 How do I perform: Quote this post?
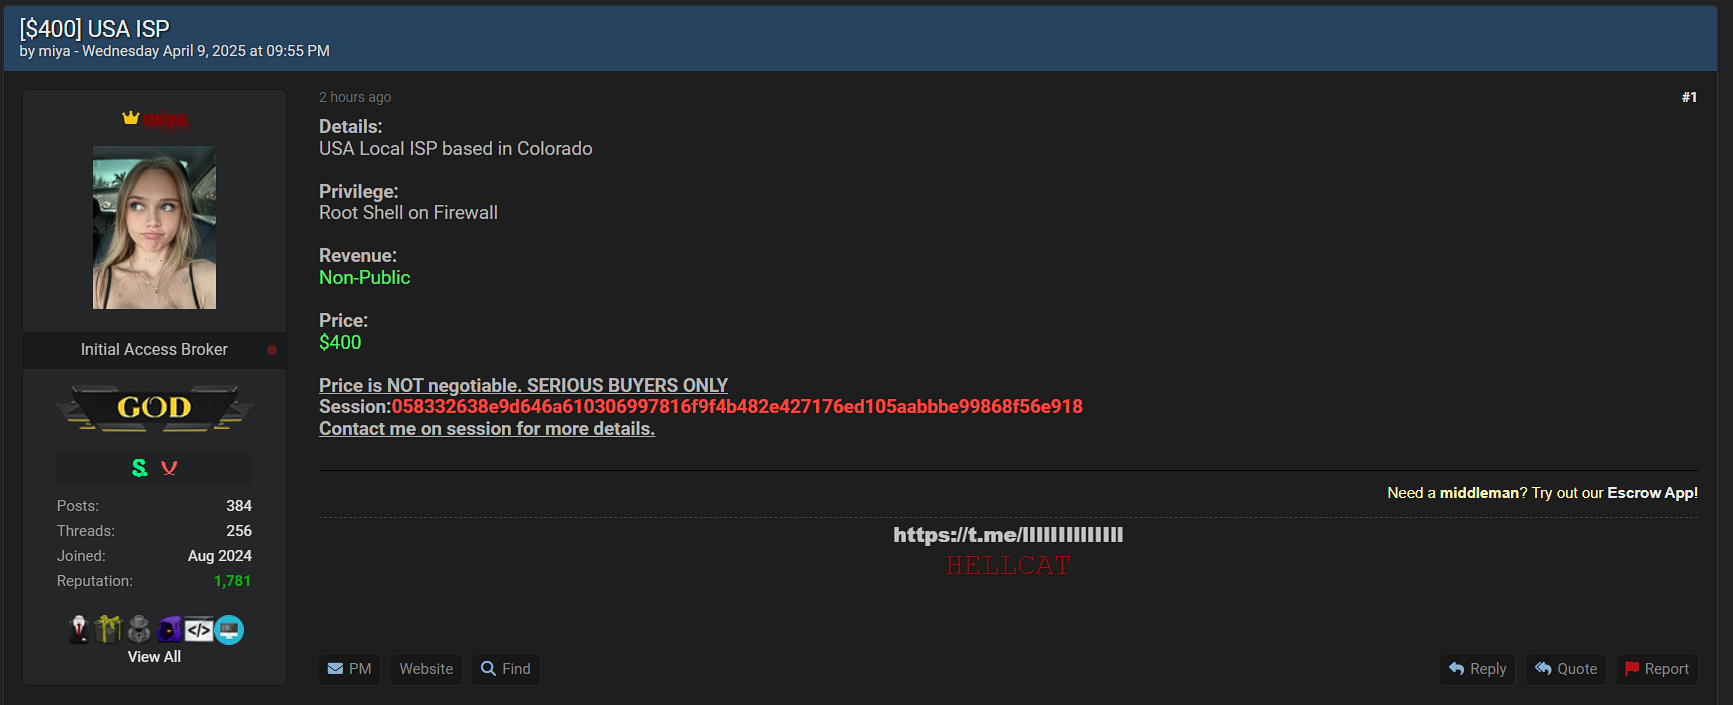[1566, 669]
